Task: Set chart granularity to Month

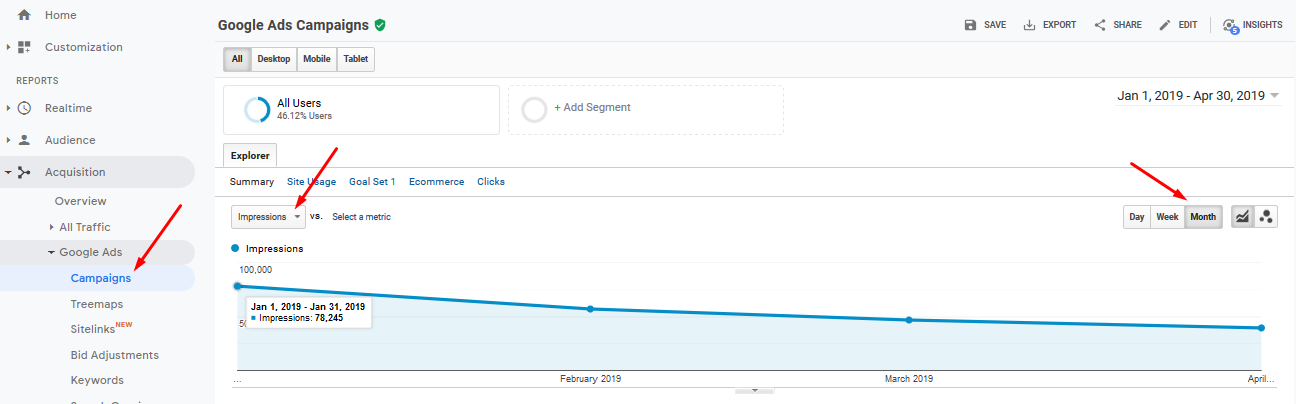Action: pos(1203,217)
